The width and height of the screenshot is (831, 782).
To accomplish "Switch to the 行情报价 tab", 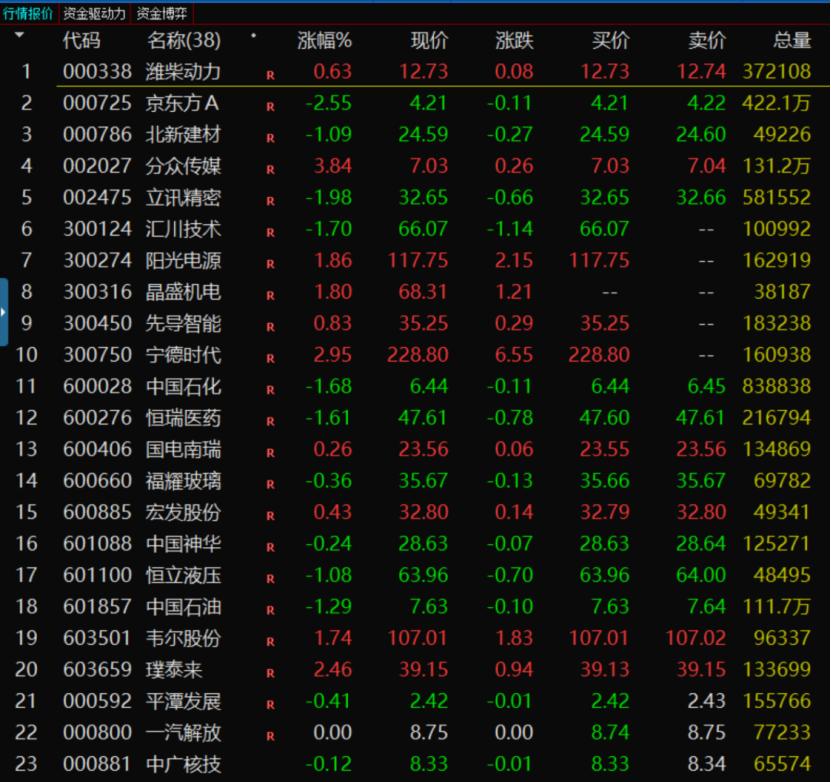I will click(x=28, y=13).
